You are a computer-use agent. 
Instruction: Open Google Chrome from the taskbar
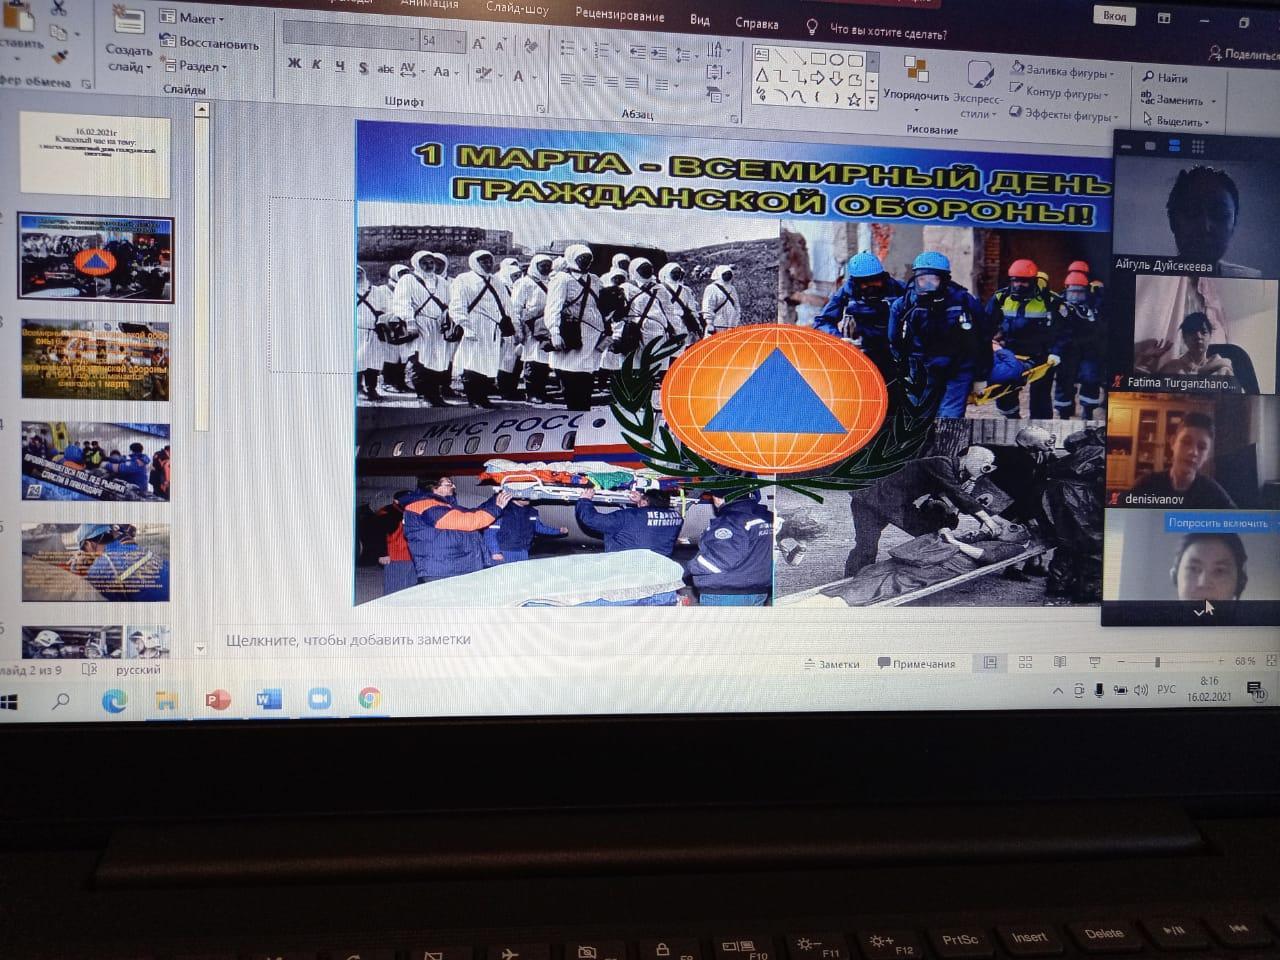tap(369, 699)
